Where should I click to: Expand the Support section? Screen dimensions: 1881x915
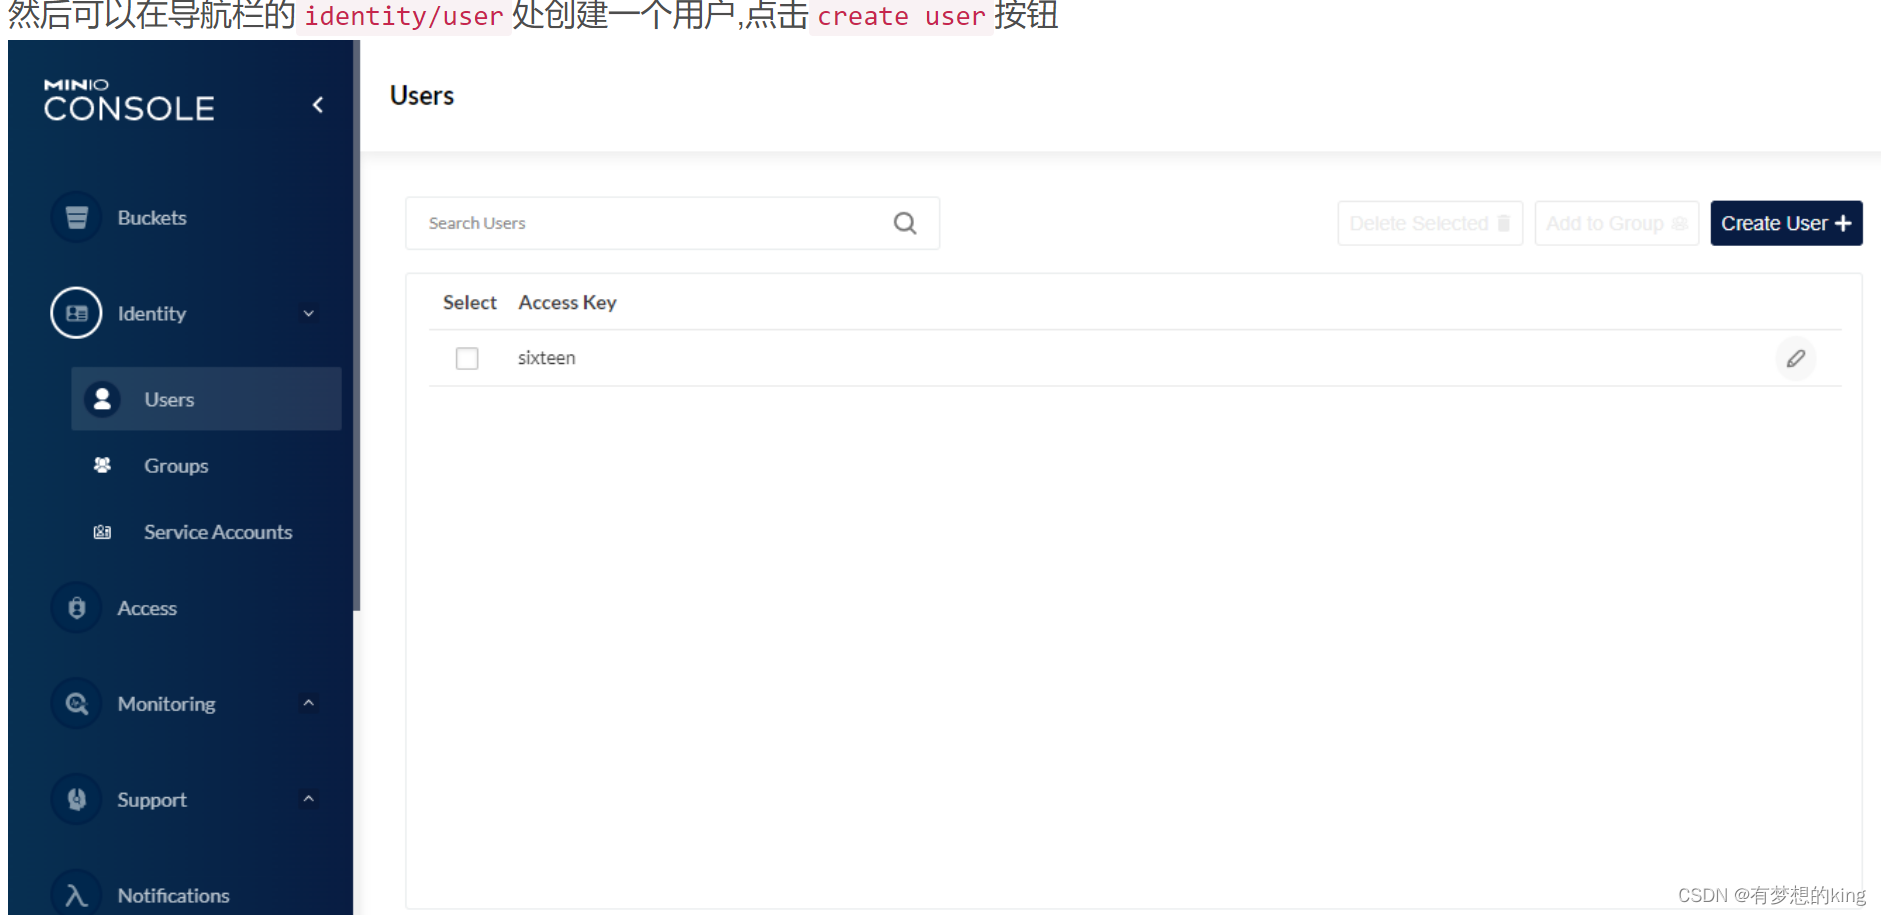309,799
